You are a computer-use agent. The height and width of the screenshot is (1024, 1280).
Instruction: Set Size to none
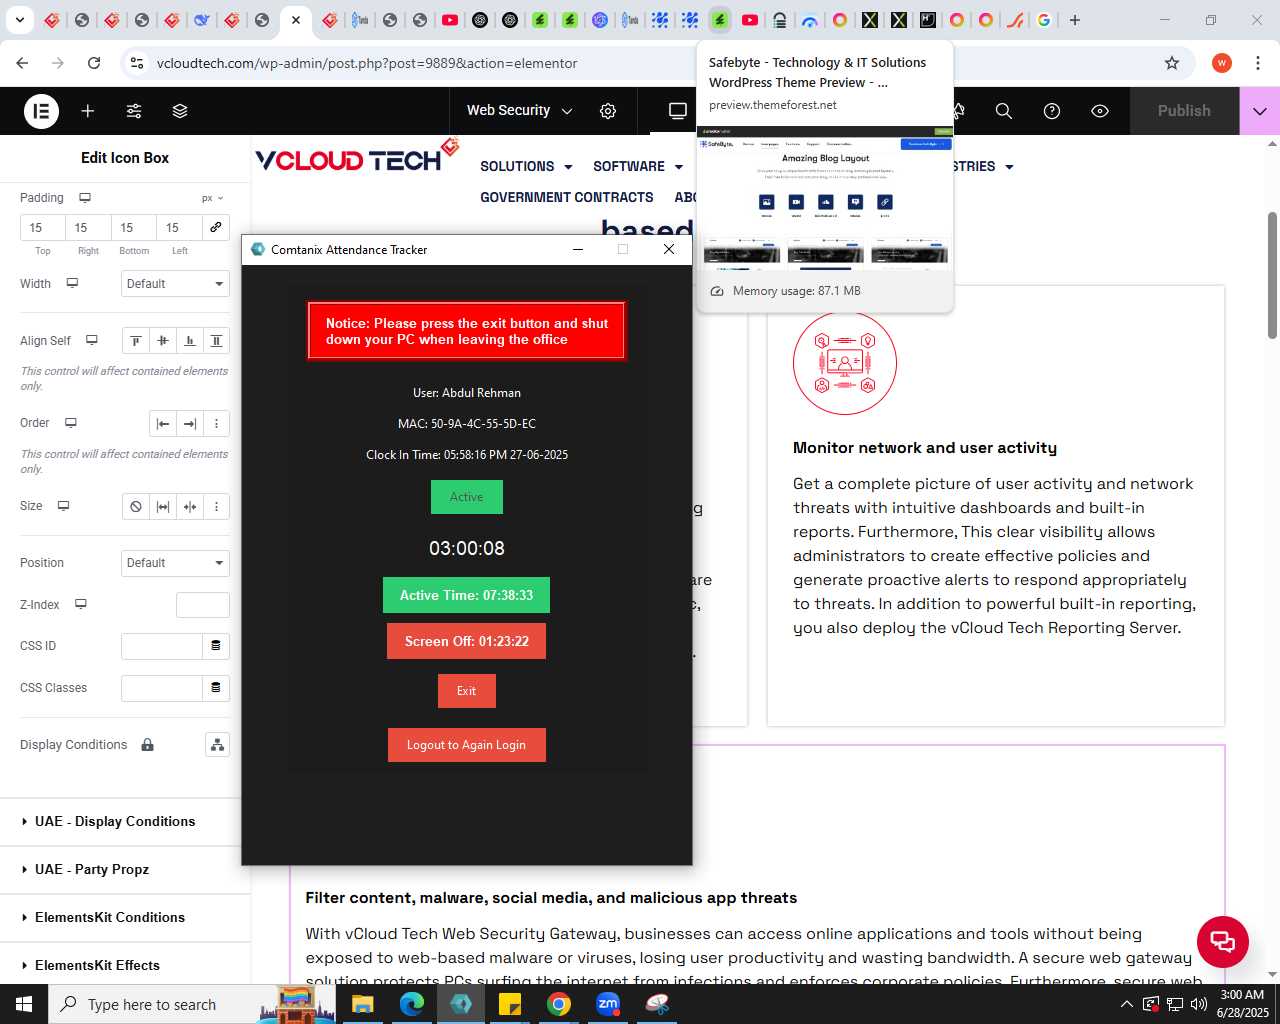tap(136, 507)
